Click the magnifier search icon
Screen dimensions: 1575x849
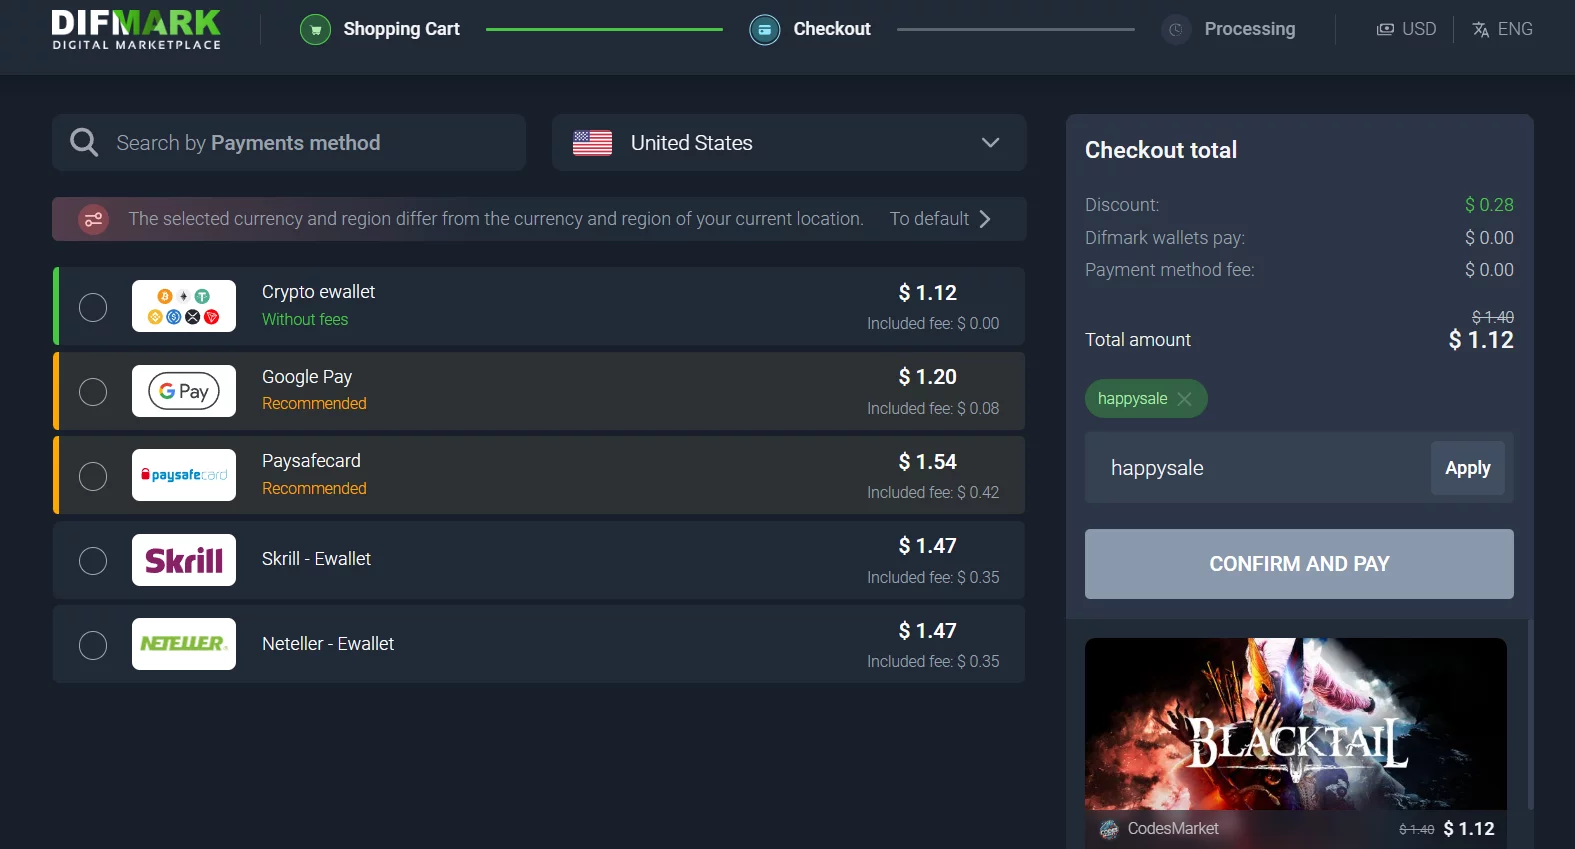[84, 143]
